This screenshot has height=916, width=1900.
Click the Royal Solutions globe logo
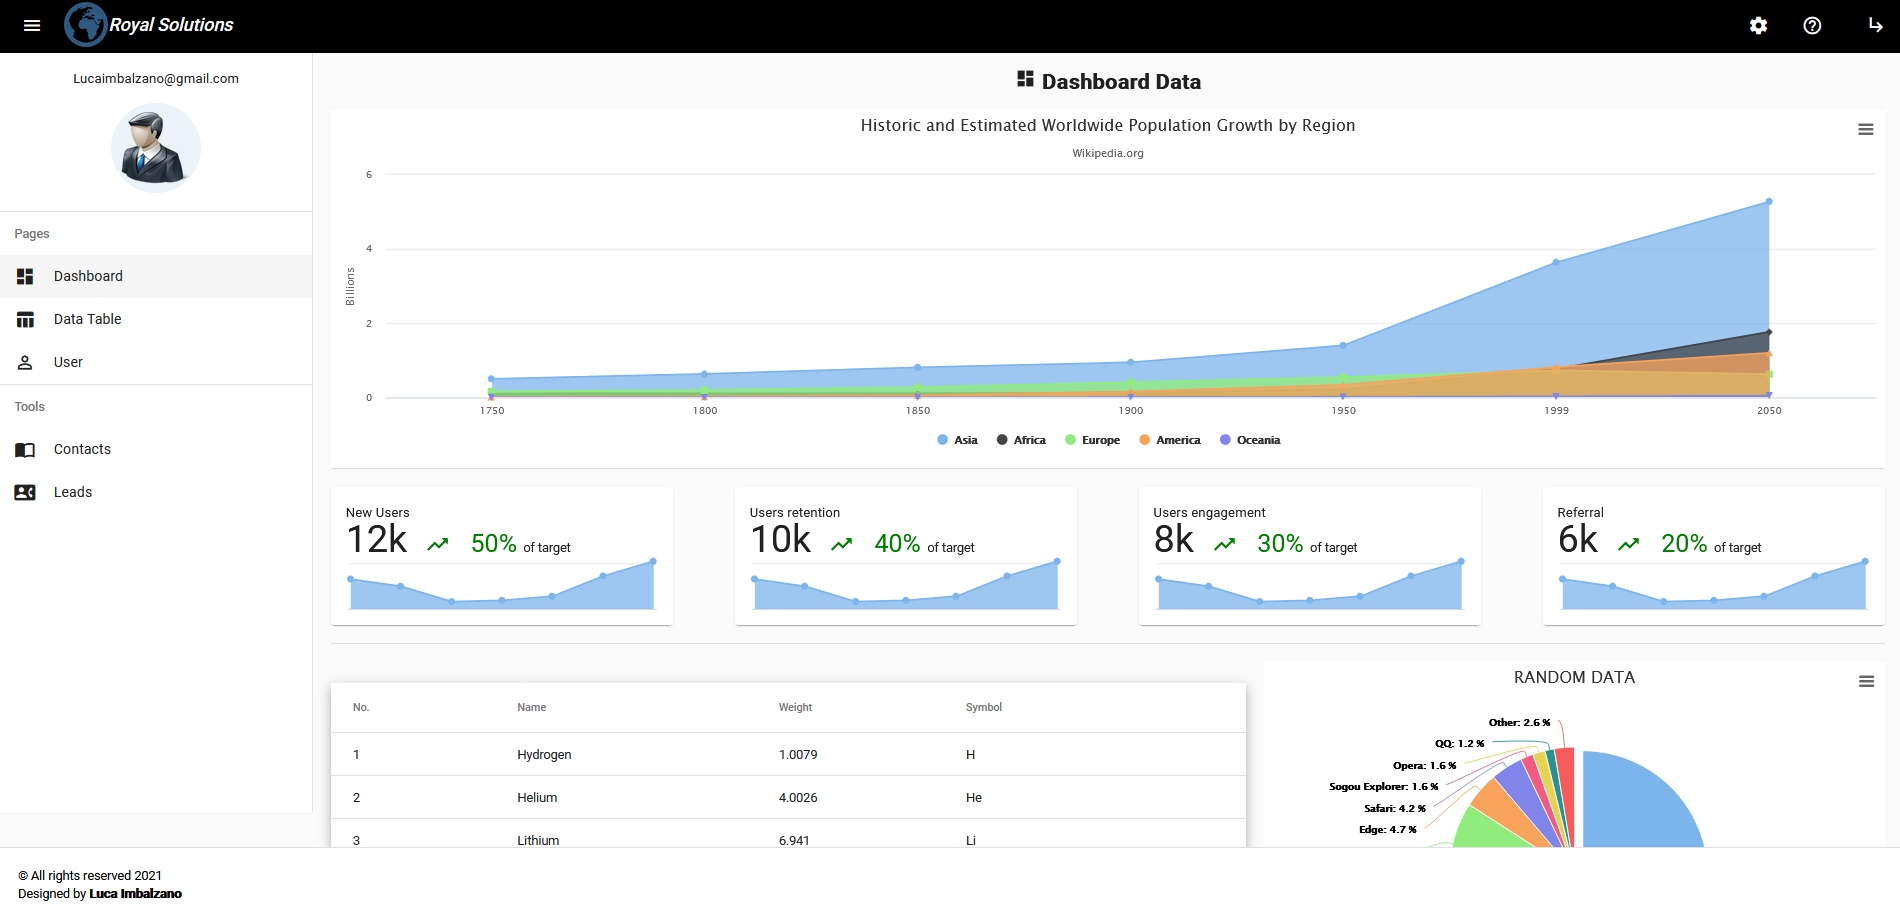pyautogui.click(x=86, y=25)
